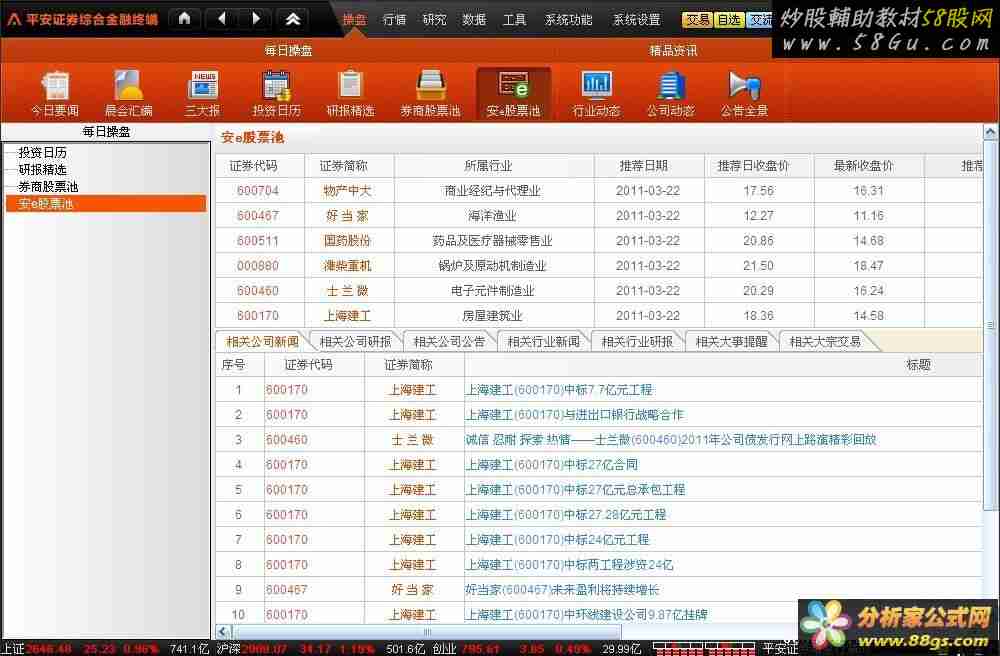Sort stock pool by 最新收盘价 column header
The image size is (1000, 656).
coord(864,166)
